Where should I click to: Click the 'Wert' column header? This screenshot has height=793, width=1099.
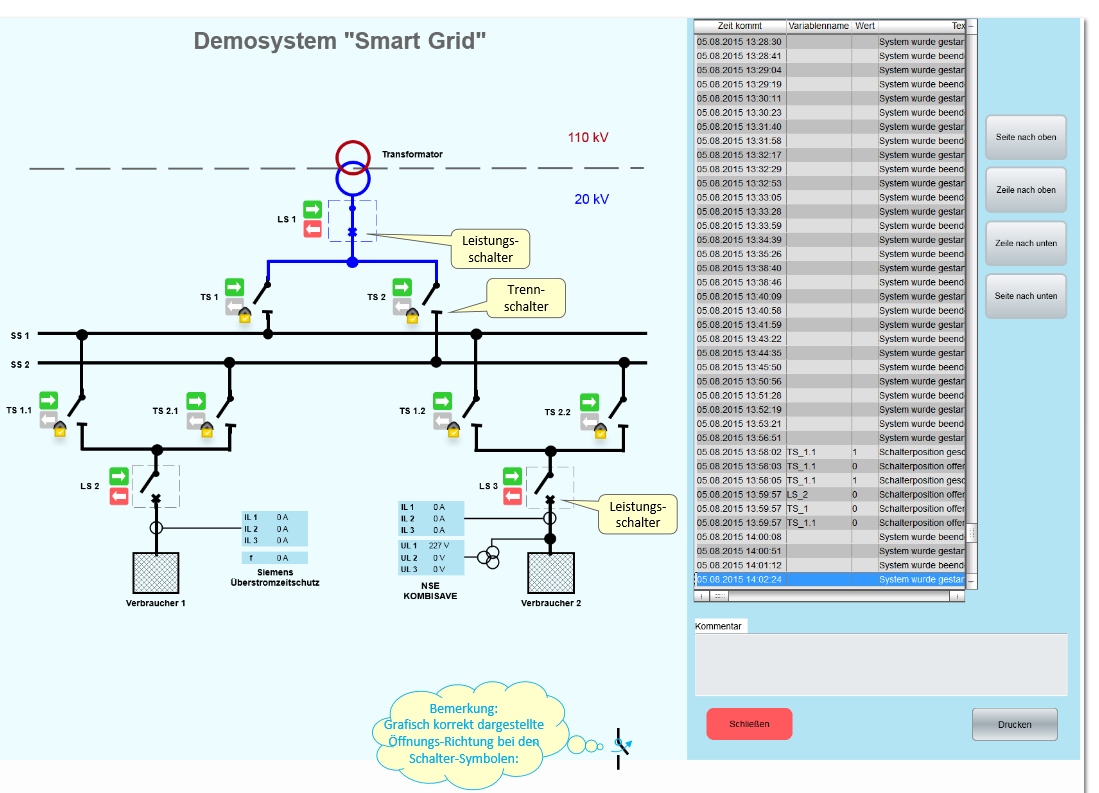point(864,26)
